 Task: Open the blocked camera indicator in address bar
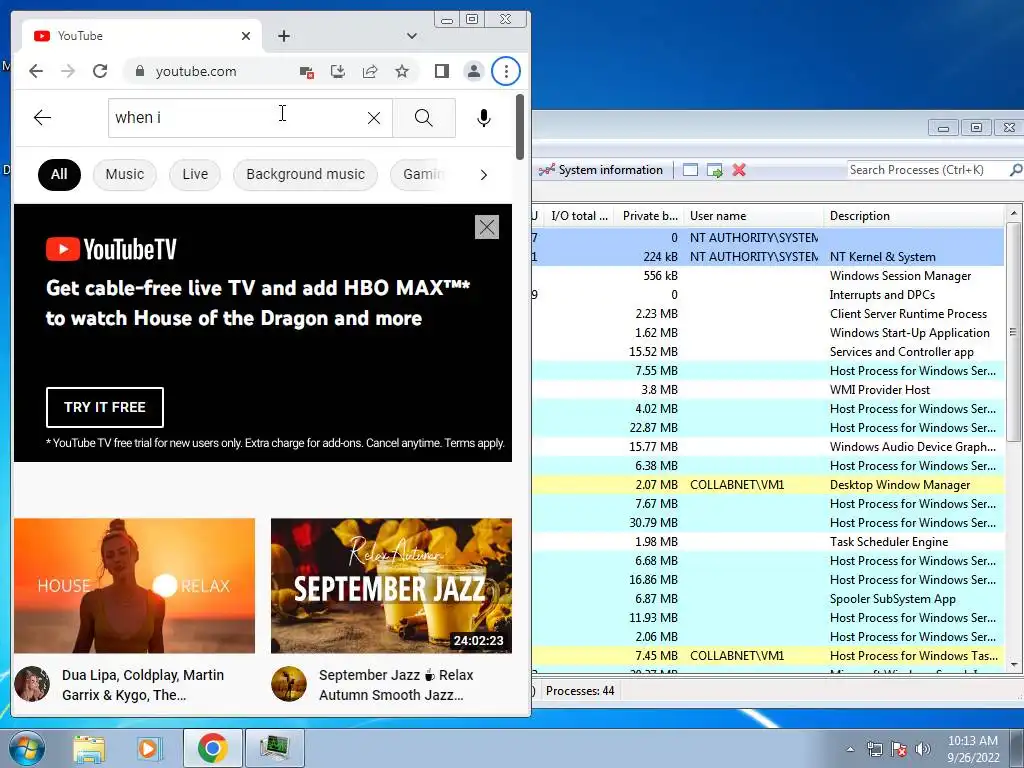[x=306, y=72]
